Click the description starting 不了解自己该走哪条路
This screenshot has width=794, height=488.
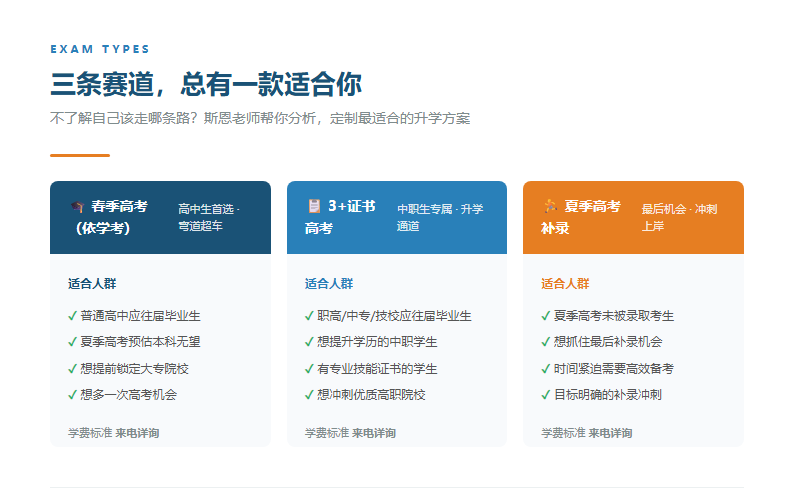(x=260, y=118)
